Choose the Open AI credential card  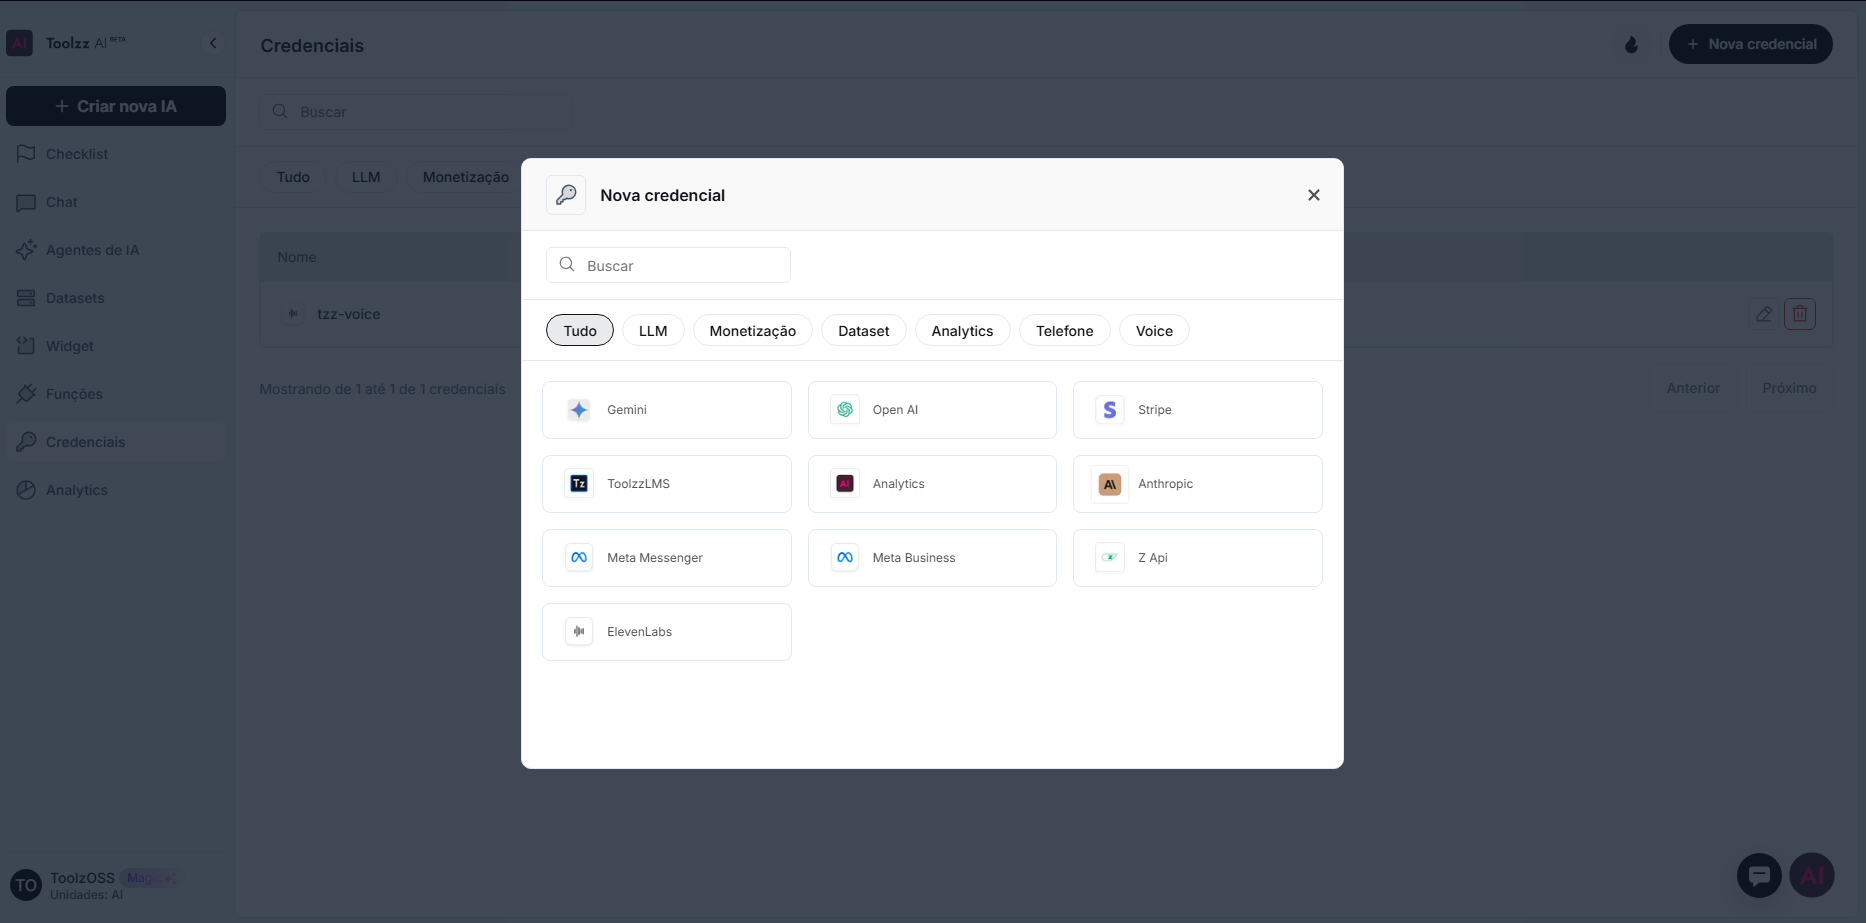932,410
